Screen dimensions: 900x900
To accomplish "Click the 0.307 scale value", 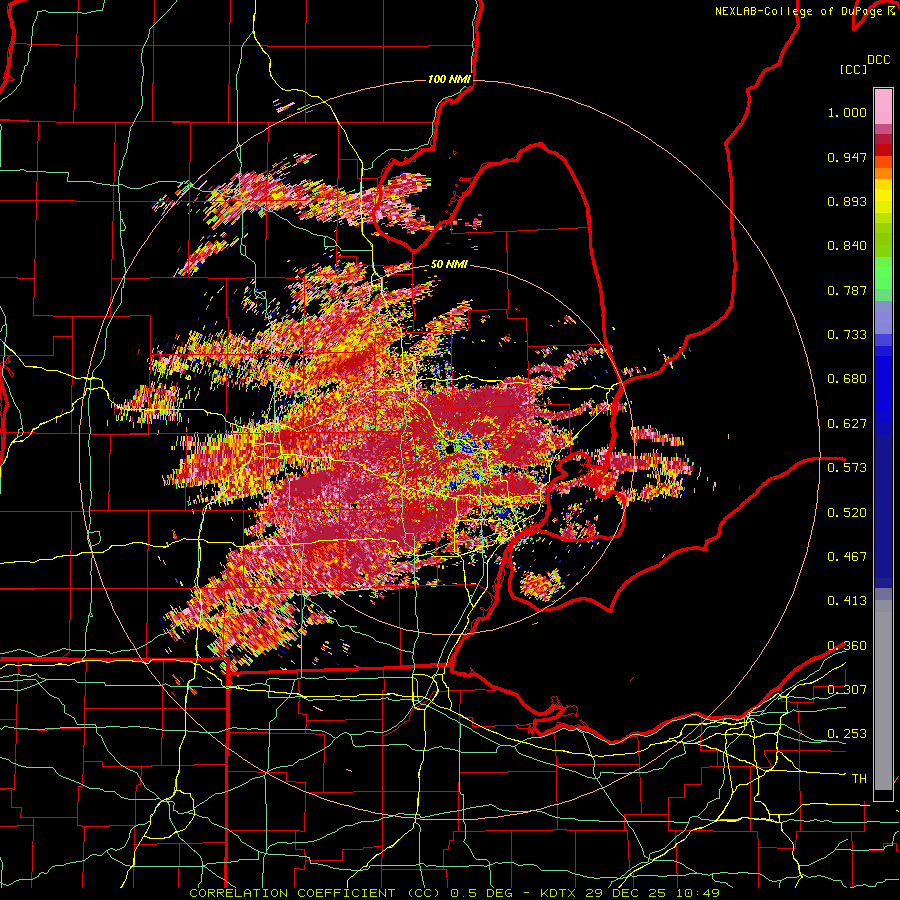I will (x=847, y=689).
